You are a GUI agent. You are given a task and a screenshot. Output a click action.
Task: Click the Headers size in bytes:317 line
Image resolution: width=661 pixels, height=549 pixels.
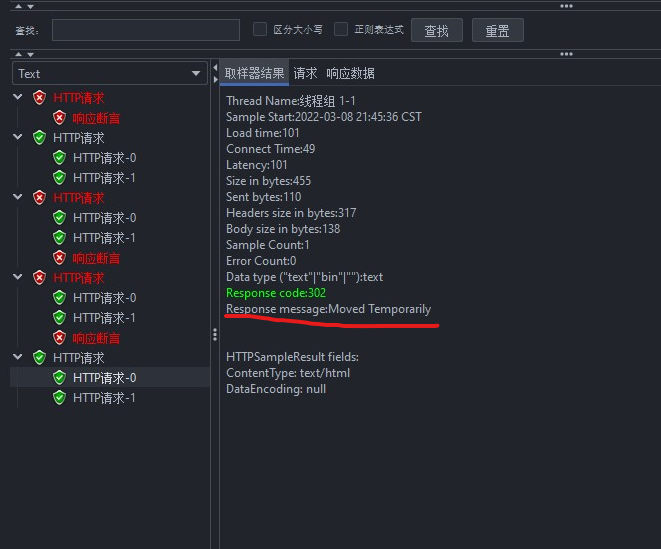tap(291, 213)
